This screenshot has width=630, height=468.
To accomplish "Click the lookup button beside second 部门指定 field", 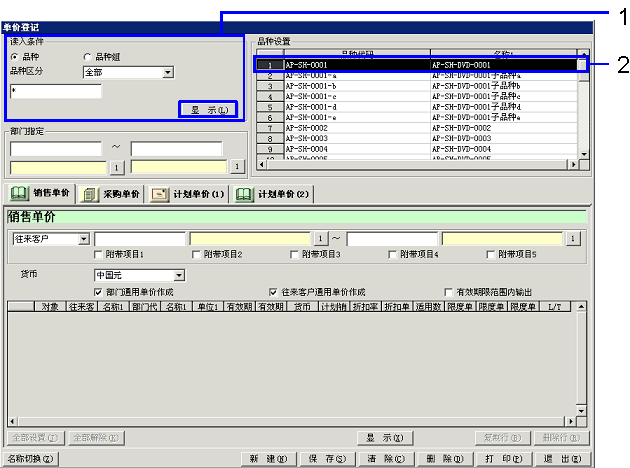I will (x=236, y=167).
